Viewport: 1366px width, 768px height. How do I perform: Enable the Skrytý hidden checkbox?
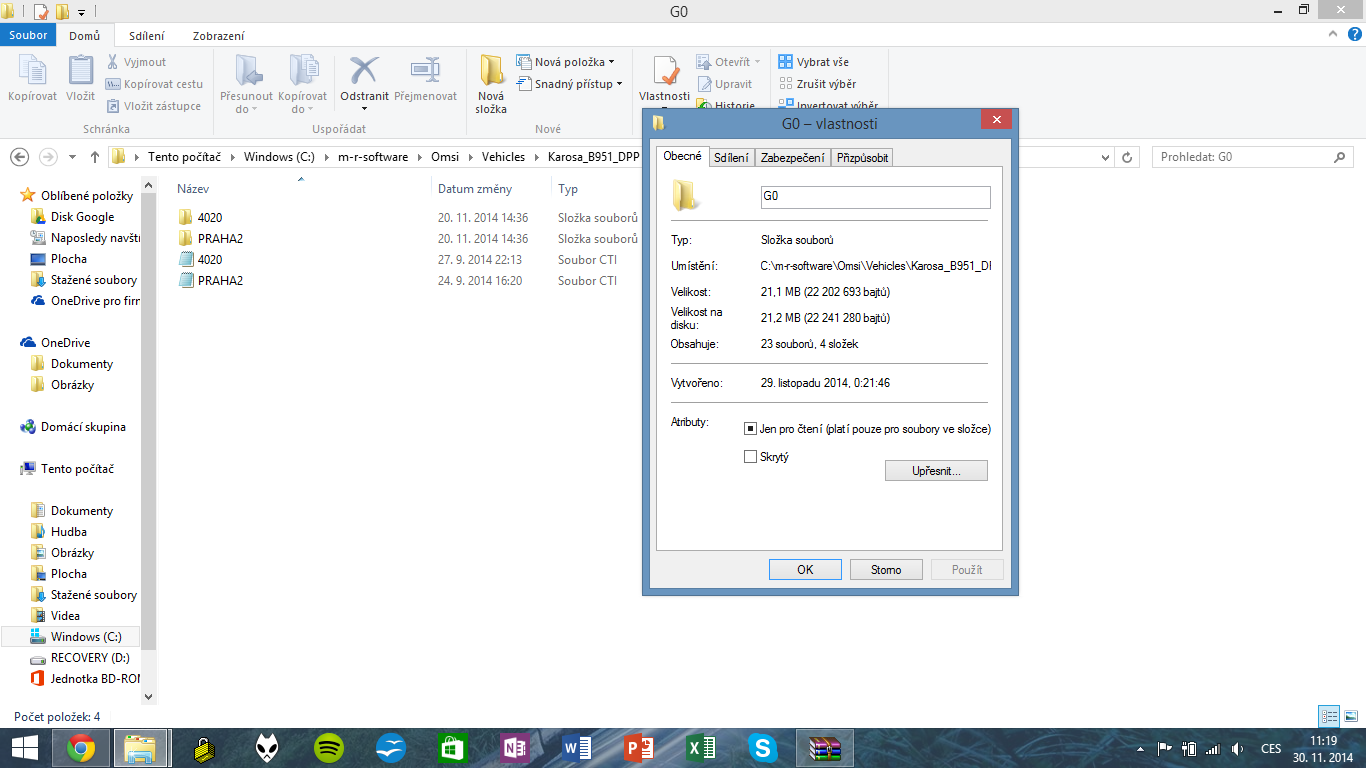coord(751,457)
